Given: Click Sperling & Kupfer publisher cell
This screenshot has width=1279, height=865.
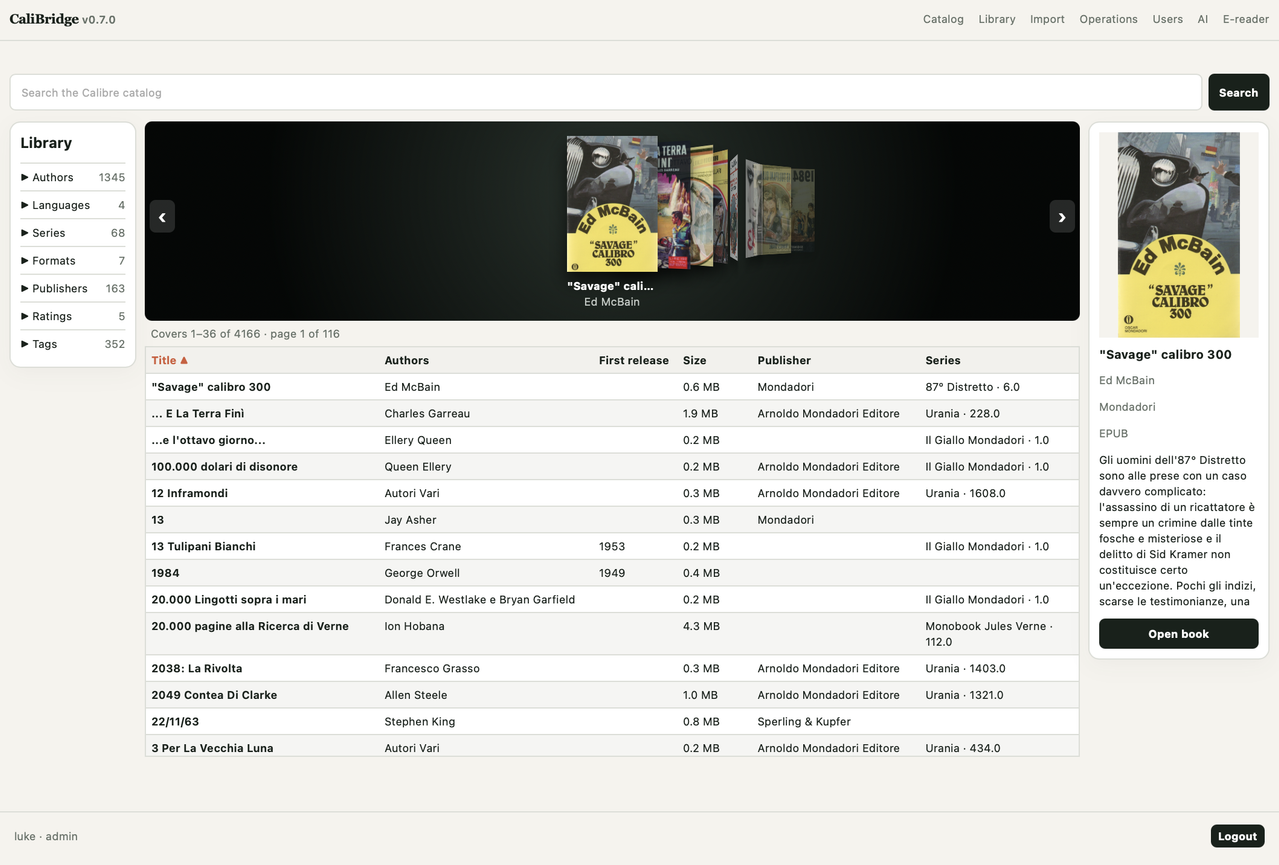Looking at the screenshot, I should (804, 721).
